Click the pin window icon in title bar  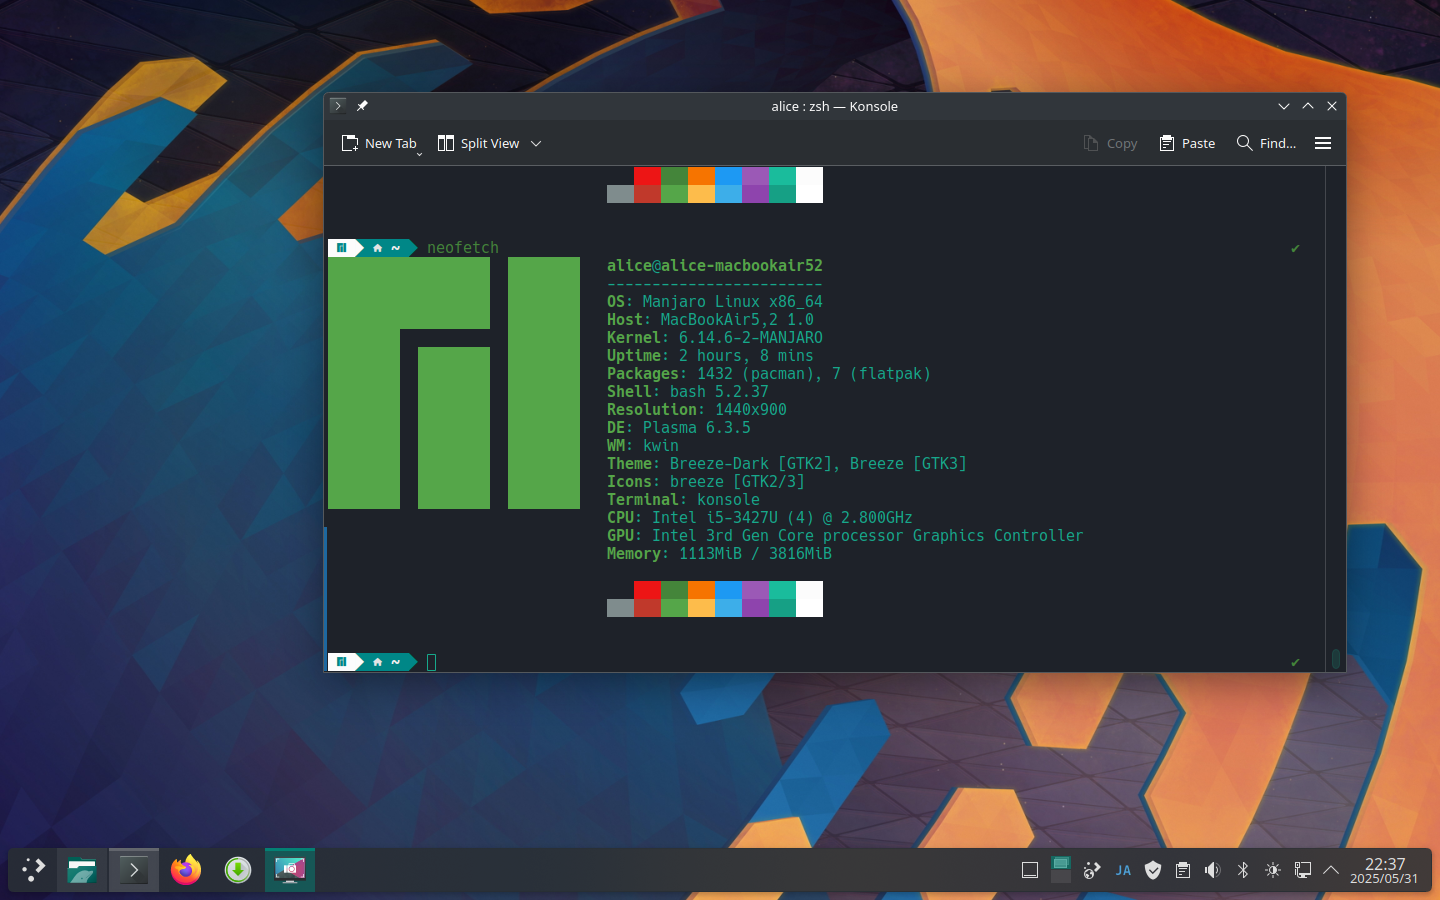[x=362, y=106]
